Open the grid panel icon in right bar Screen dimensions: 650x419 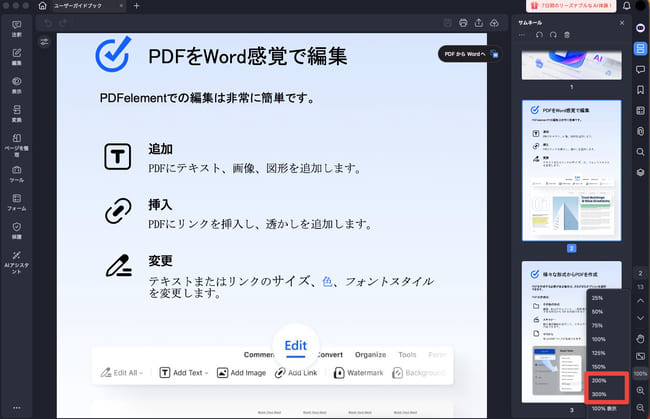coord(640,110)
